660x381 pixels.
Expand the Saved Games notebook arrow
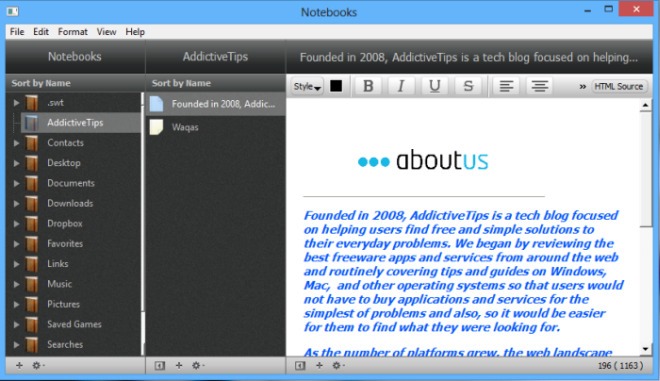tap(16, 325)
